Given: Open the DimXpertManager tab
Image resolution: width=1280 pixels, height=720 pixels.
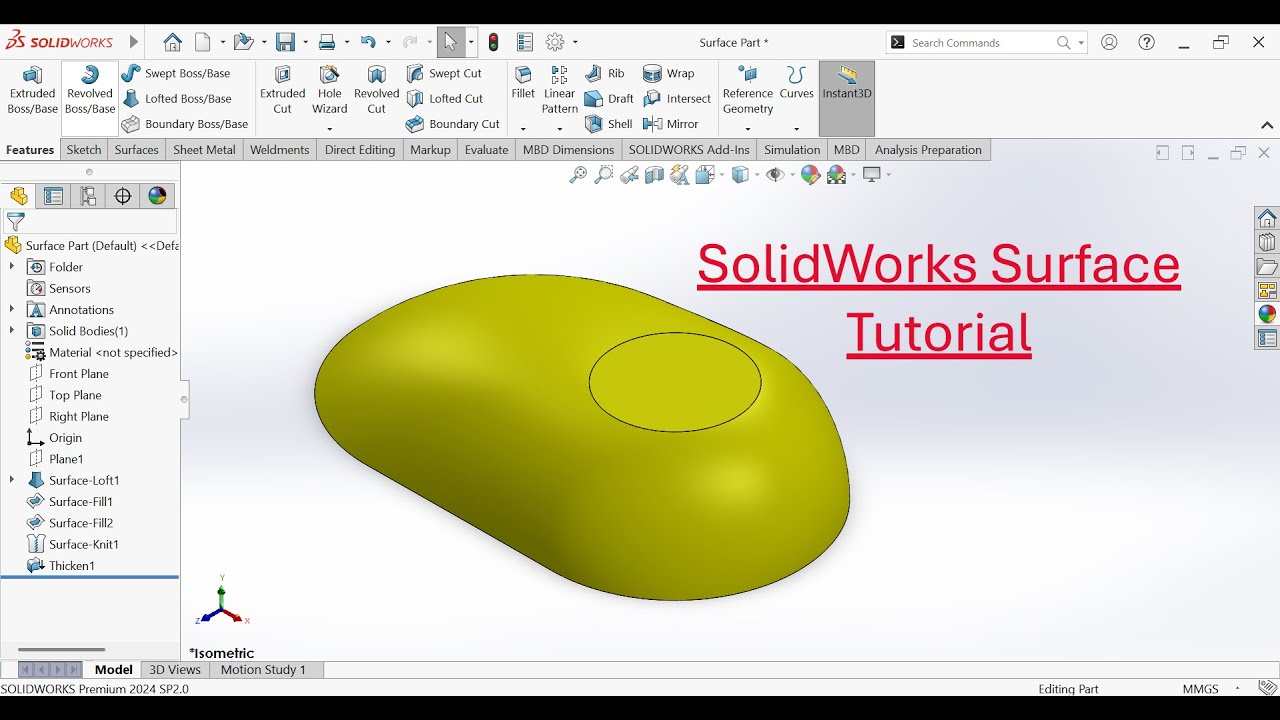Looking at the screenshot, I should 123,196.
